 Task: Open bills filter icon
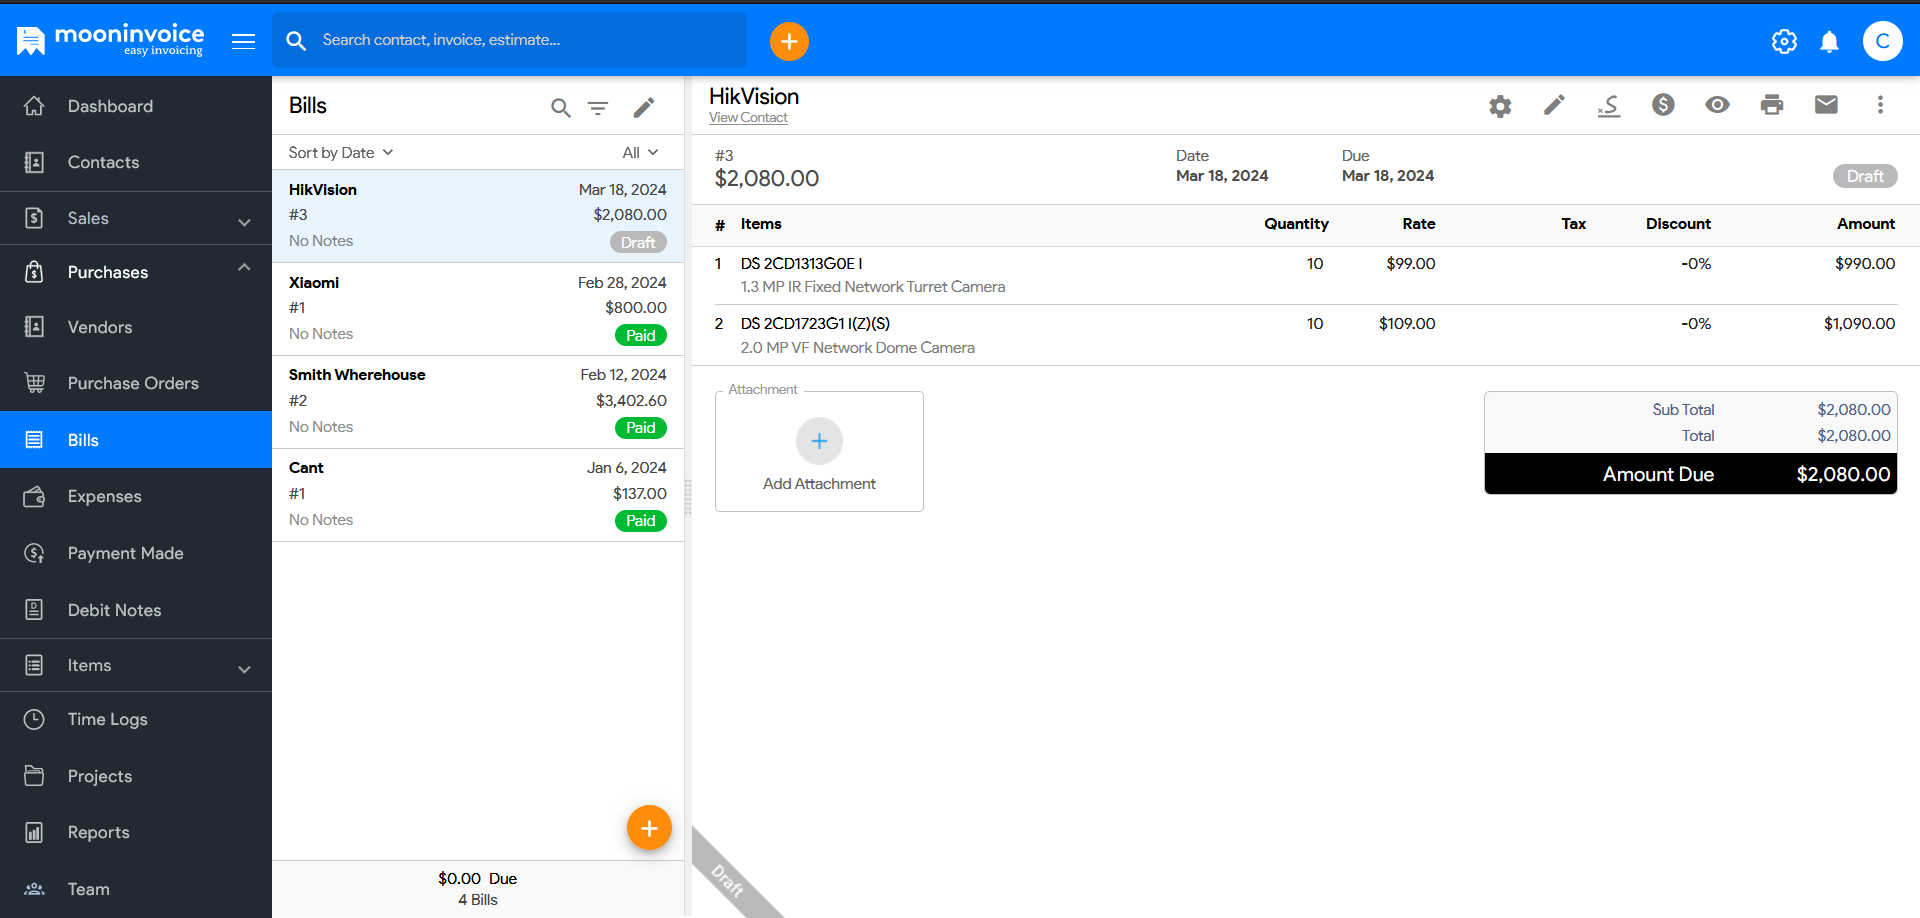pyautogui.click(x=598, y=107)
